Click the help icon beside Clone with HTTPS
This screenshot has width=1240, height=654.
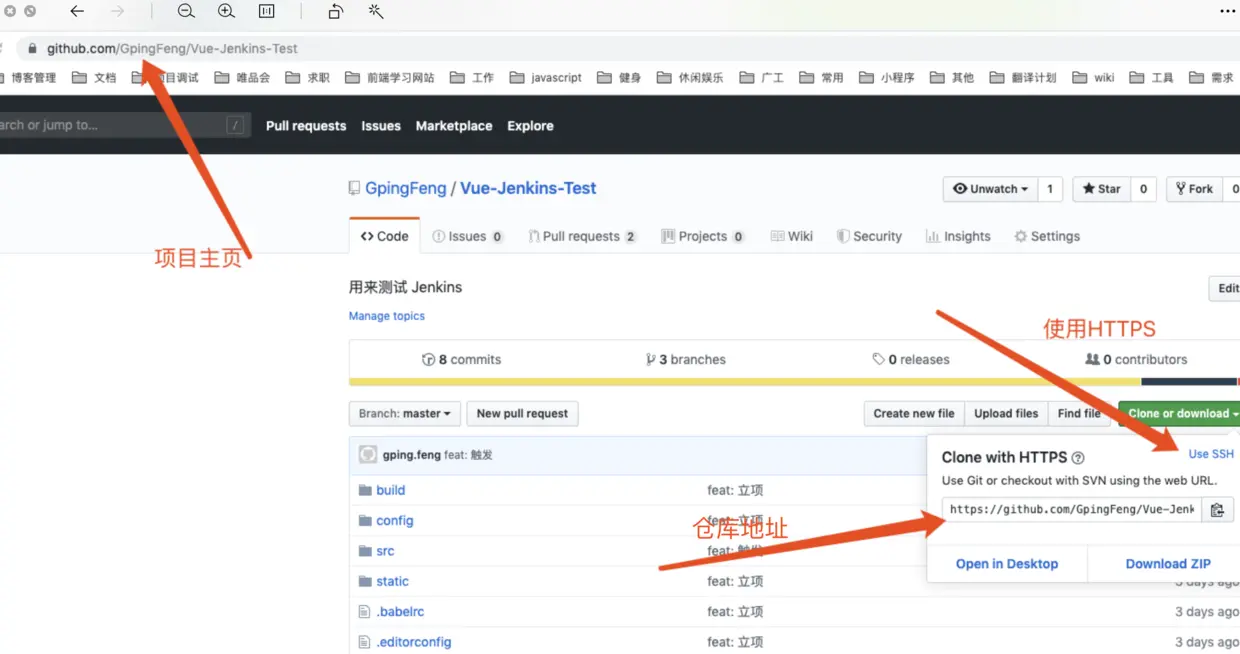click(1078, 458)
